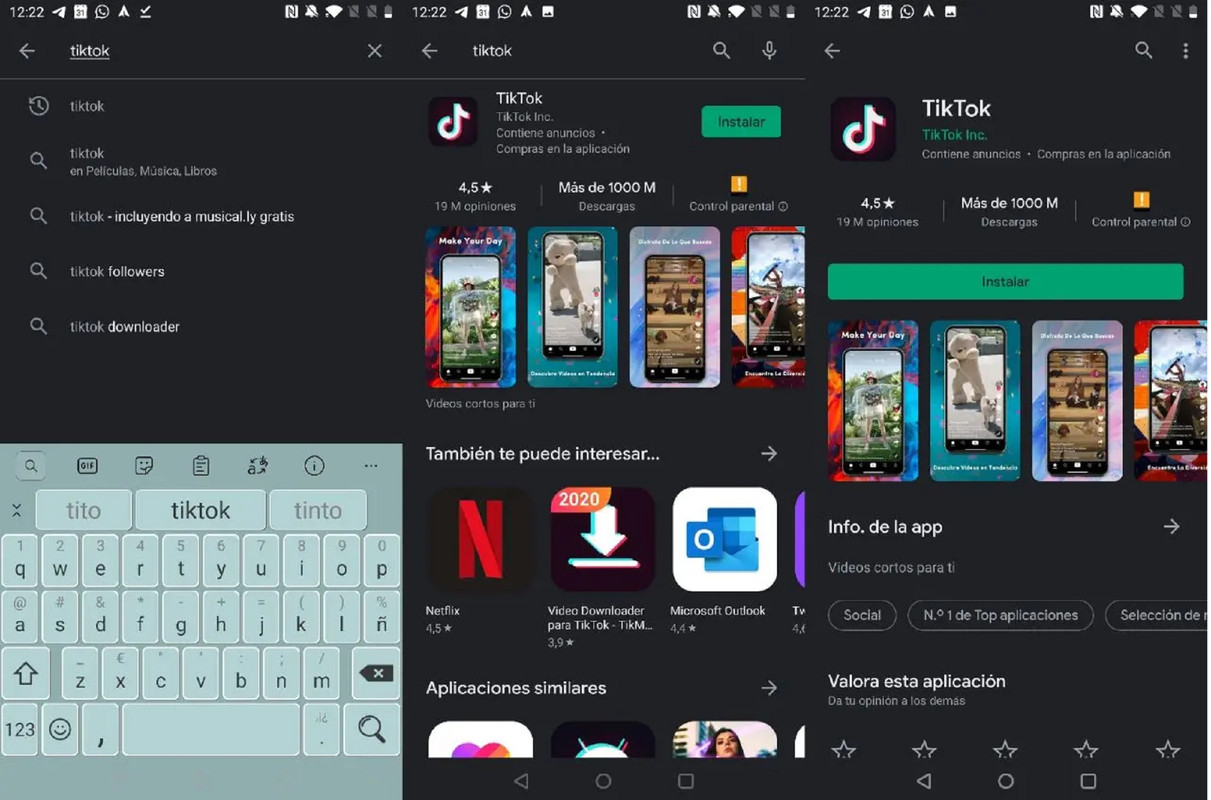The width and height of the screenshot is (1211, 800).
Task: Choose word suggestion tinto
Action: point(318,510)
